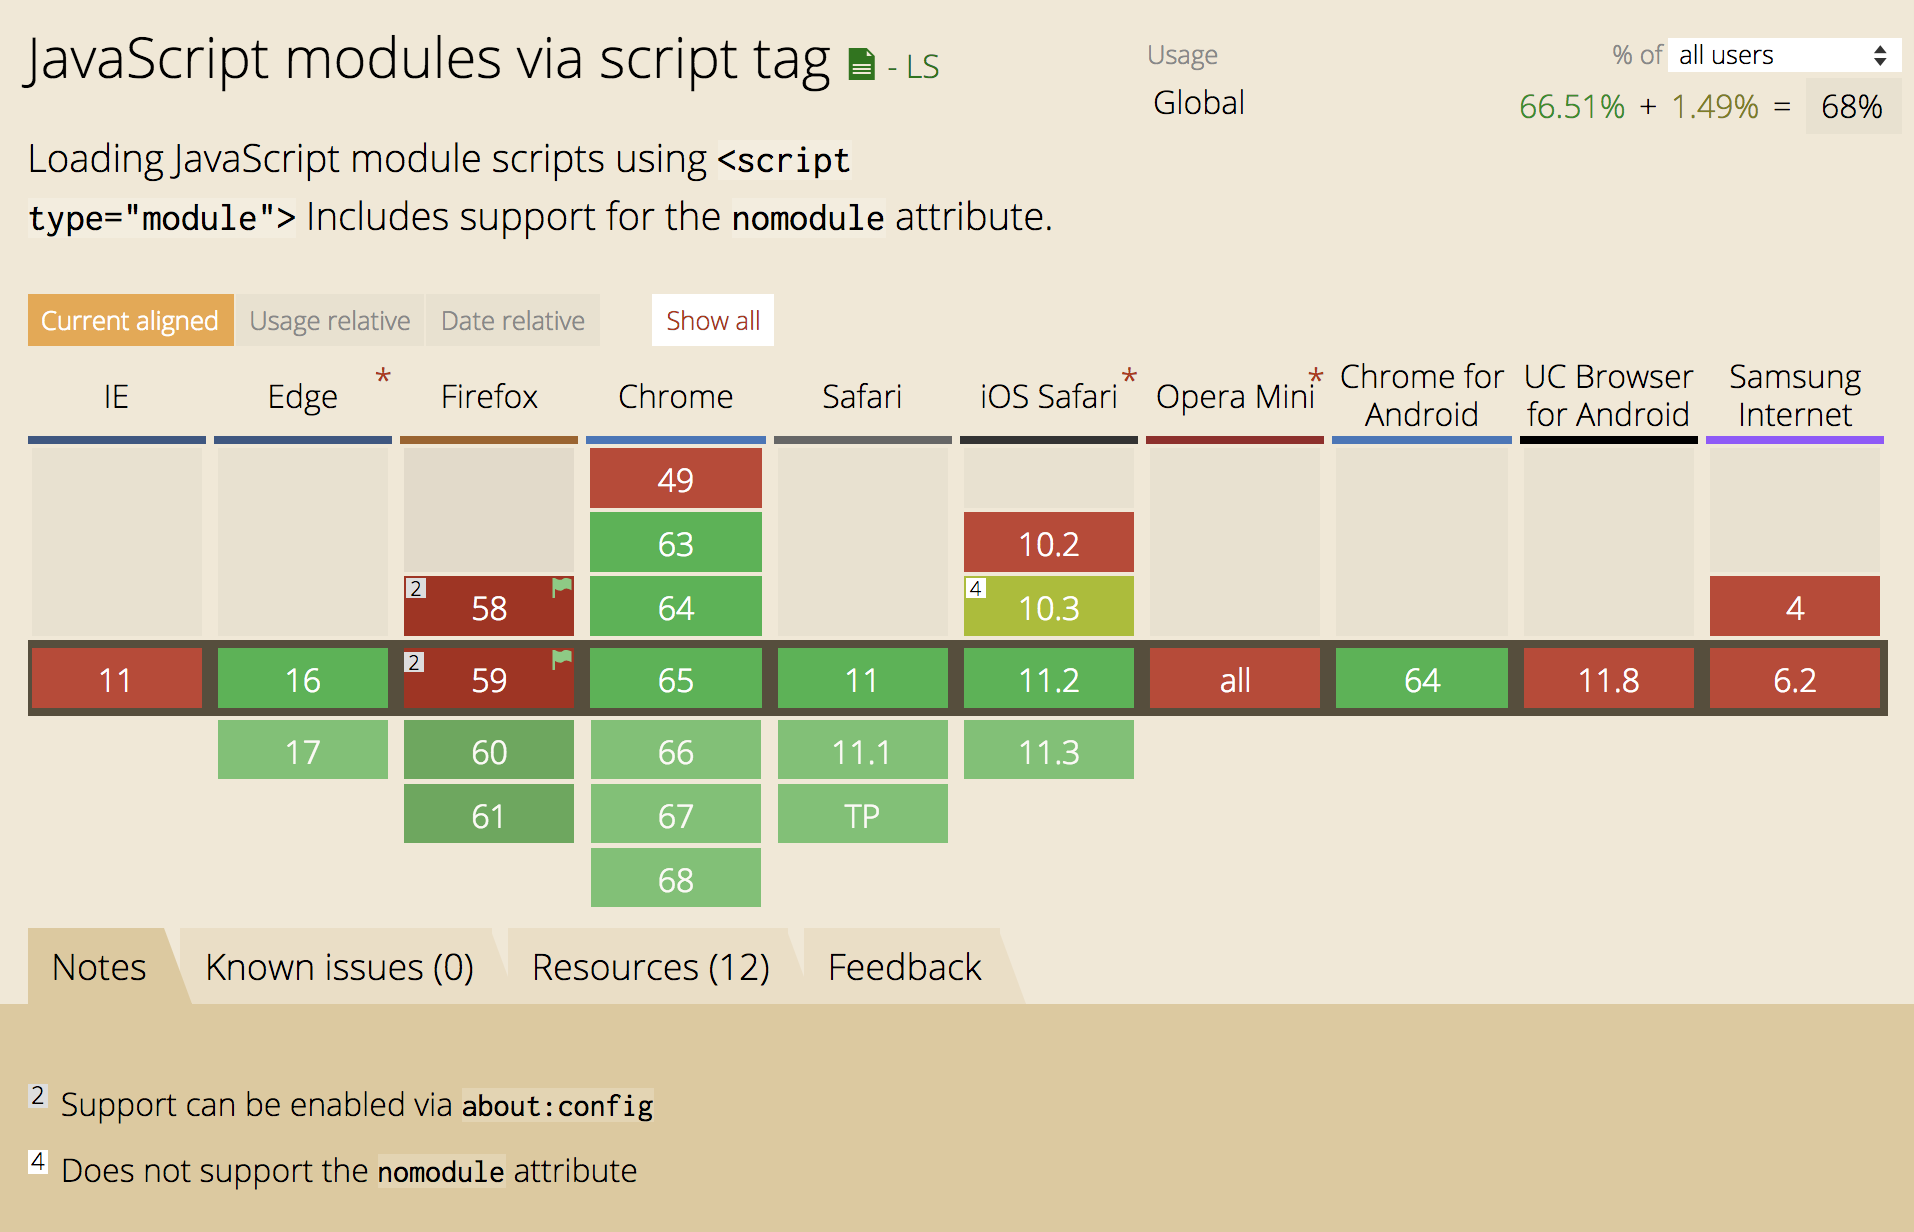Viewport: 1914px width, 1232px height.
Task: Select the Edge 17 support cell
Action: click(x=303, y=750)
